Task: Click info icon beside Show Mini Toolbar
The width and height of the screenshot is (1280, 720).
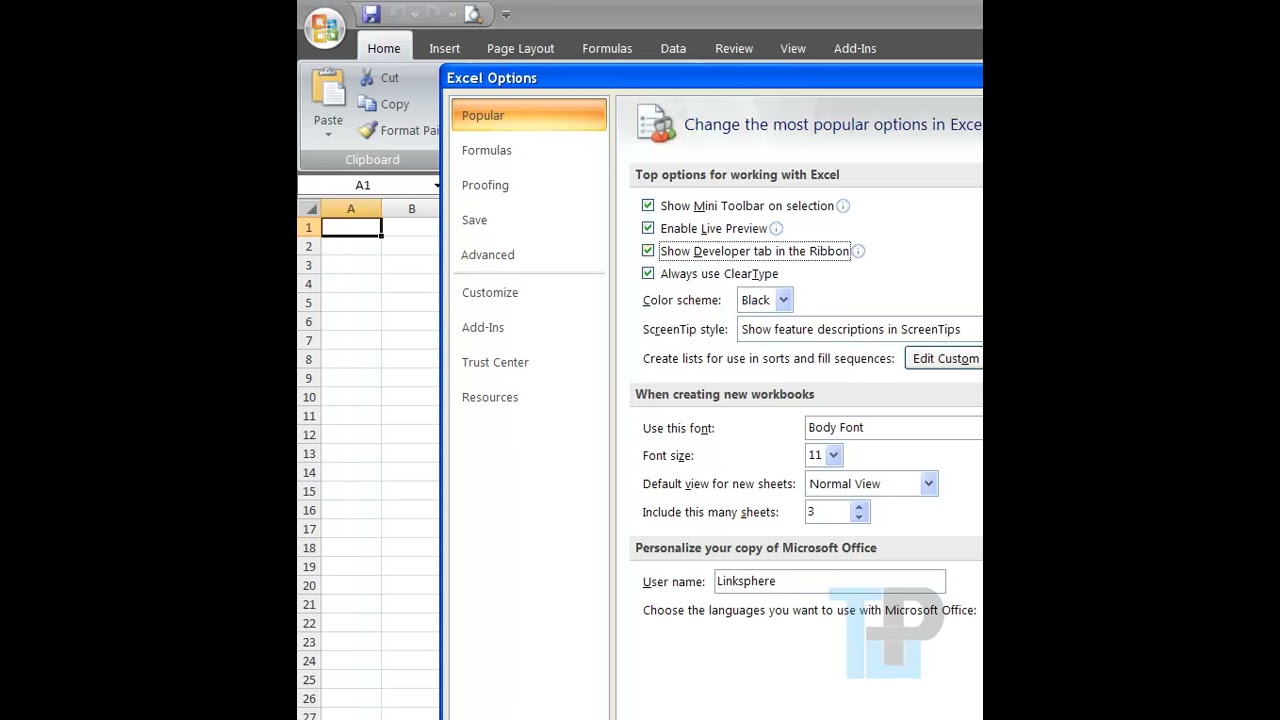Action: [x=843, y=206]
